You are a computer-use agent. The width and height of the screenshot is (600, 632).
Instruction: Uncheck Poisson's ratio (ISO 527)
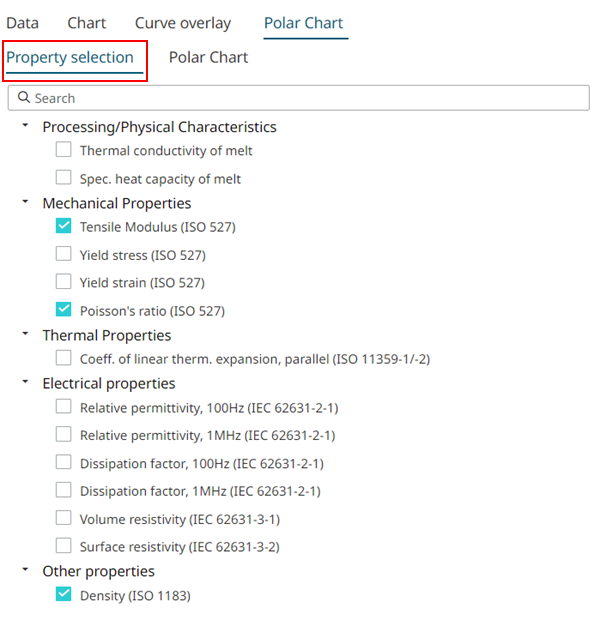point(64,310)
